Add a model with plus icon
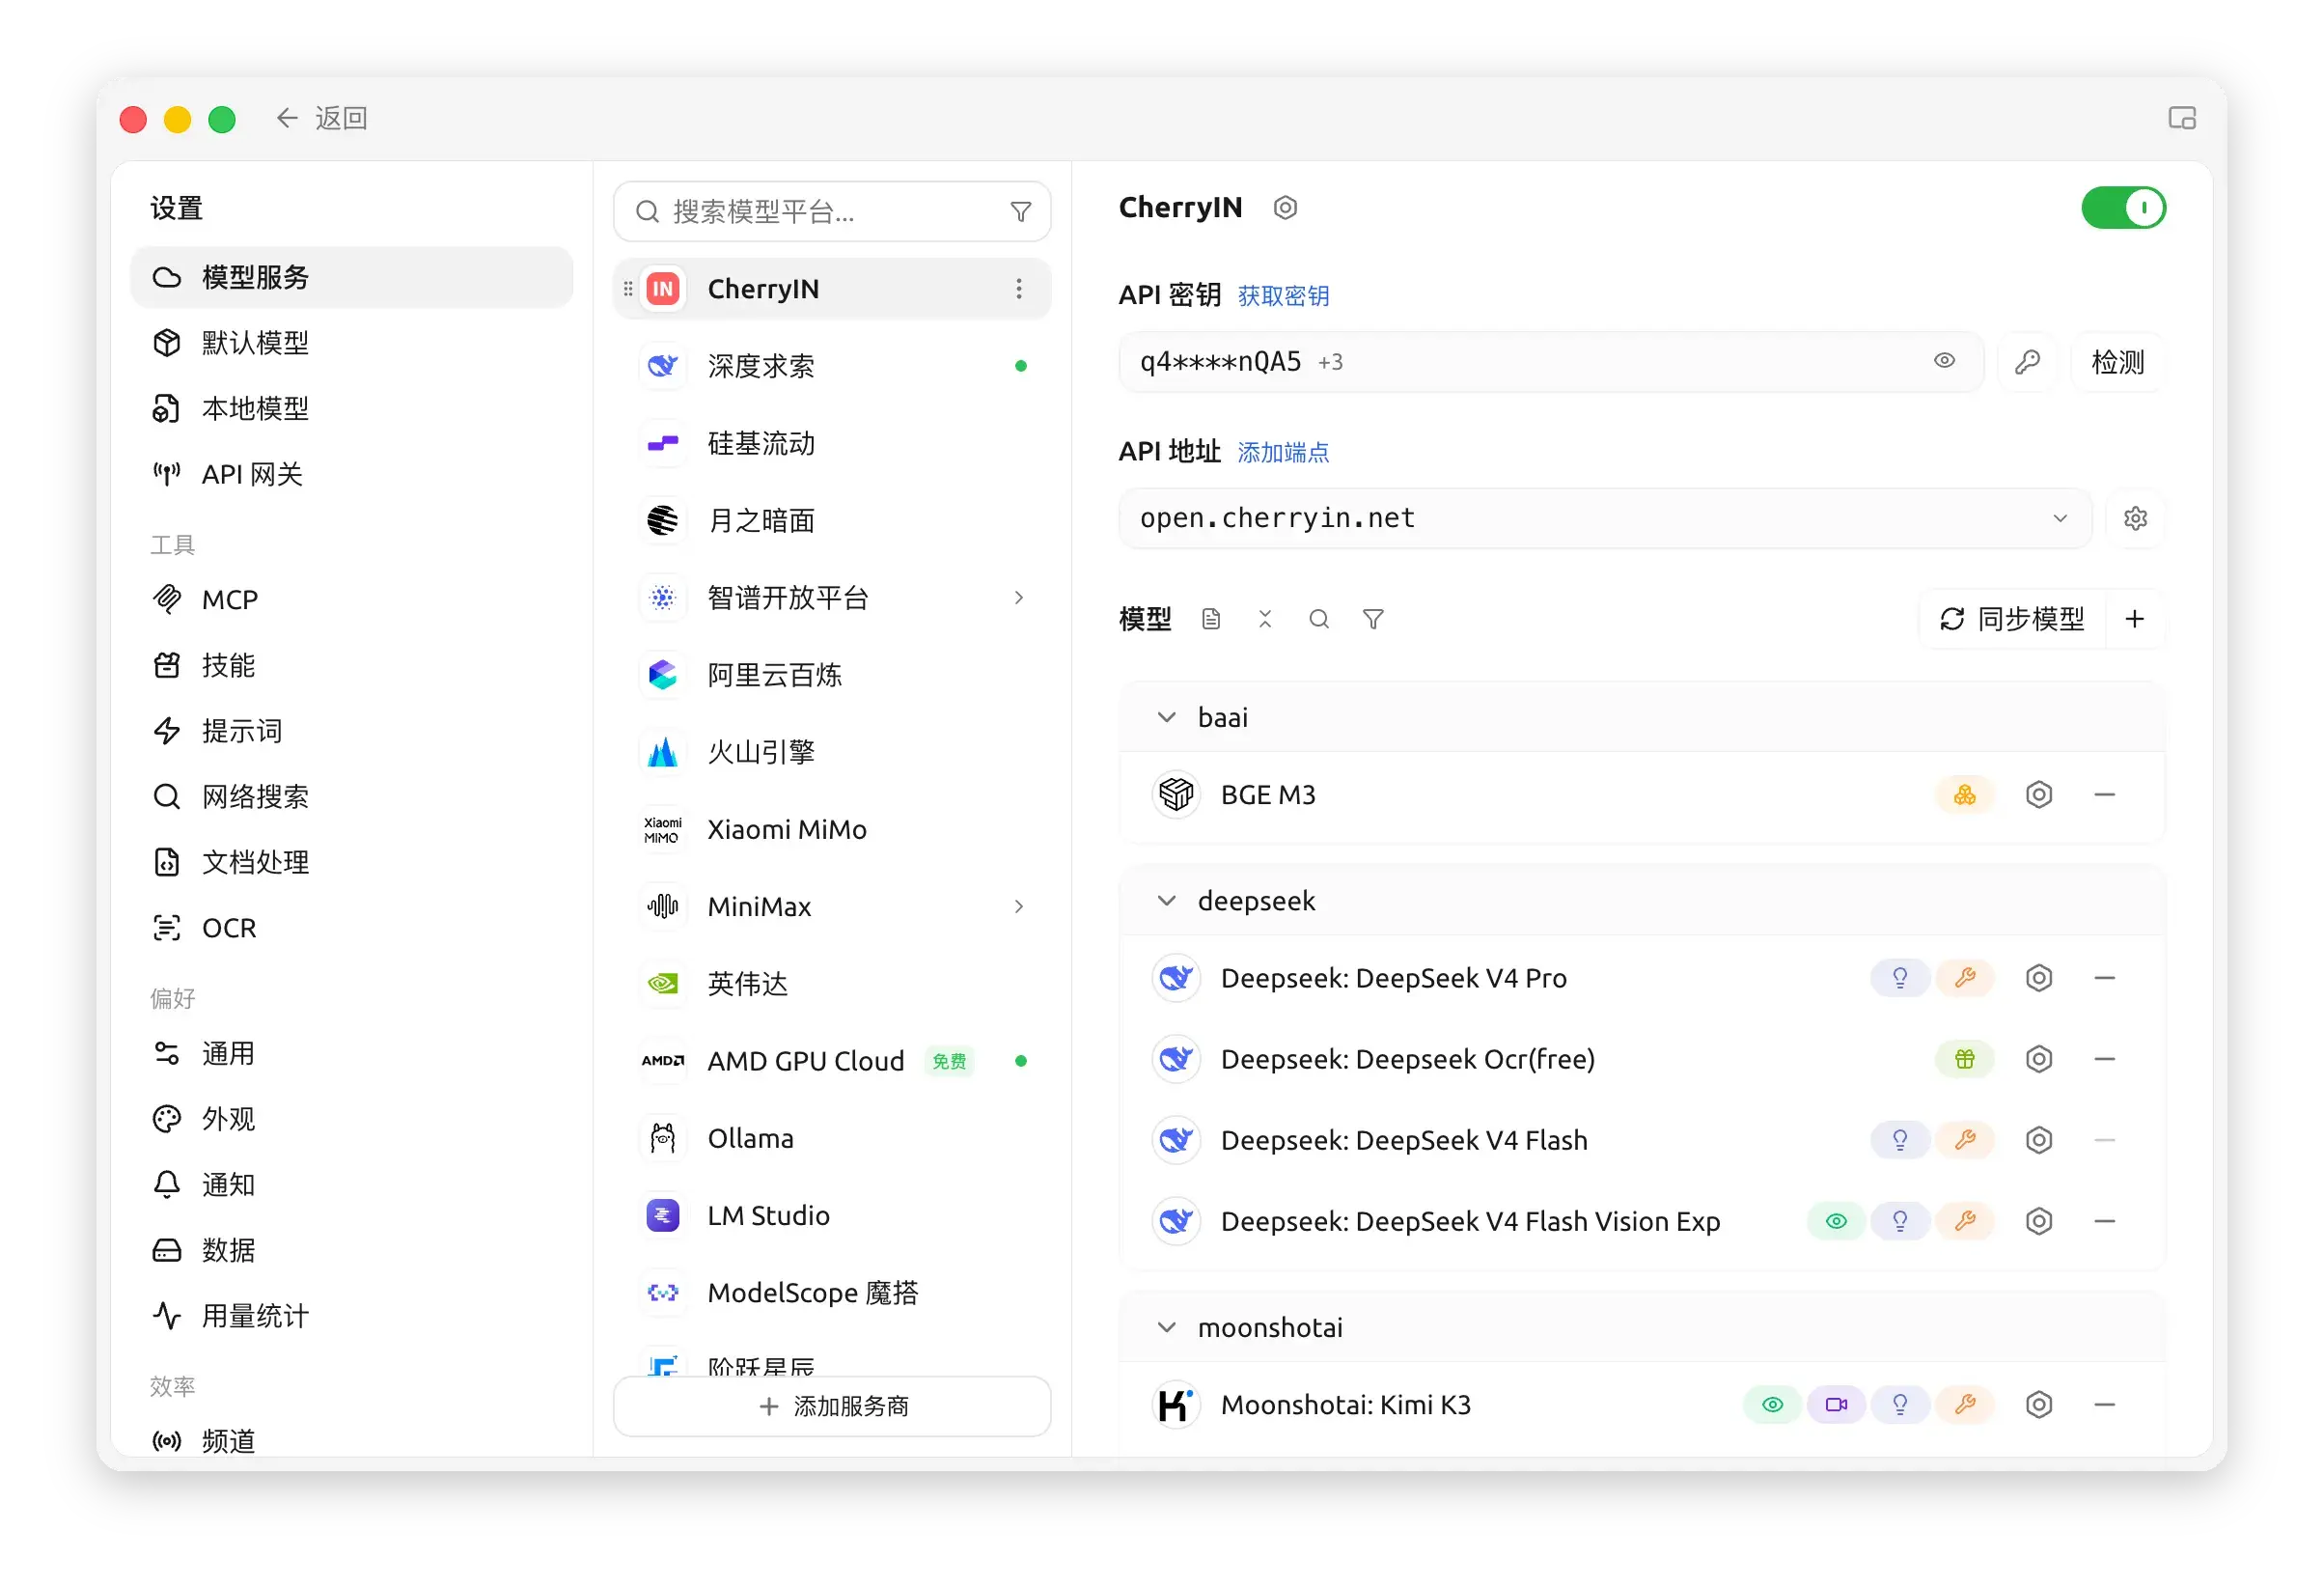The height and width of the screenshot is (1587, 2324). (2135, 620)
